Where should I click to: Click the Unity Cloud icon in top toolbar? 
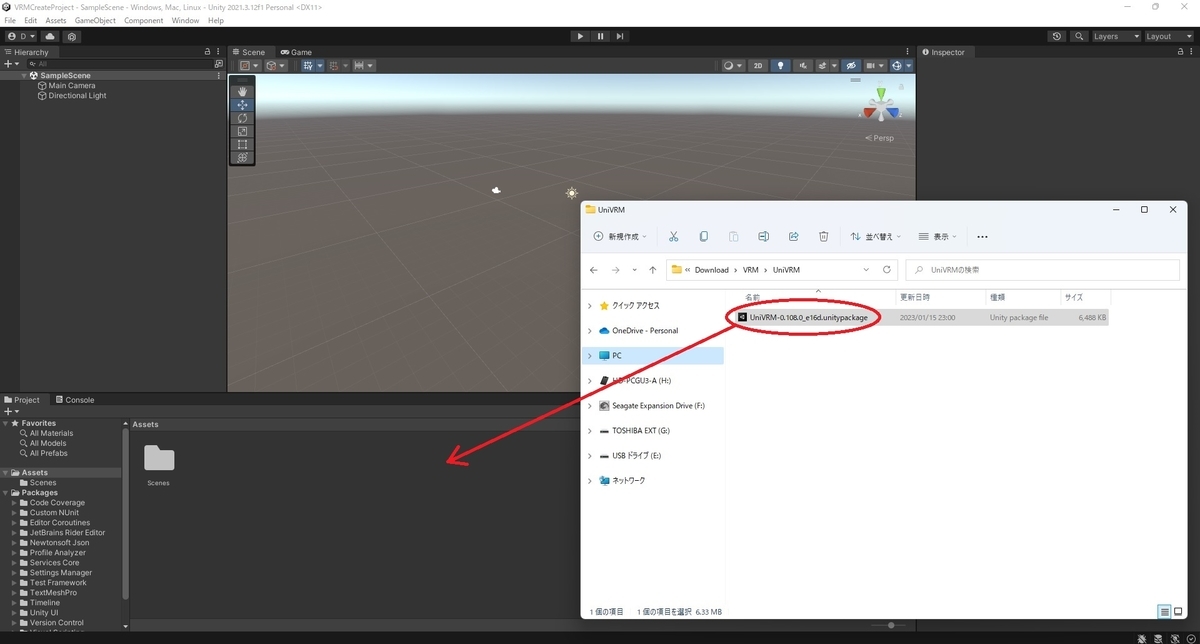pos(50,36)
